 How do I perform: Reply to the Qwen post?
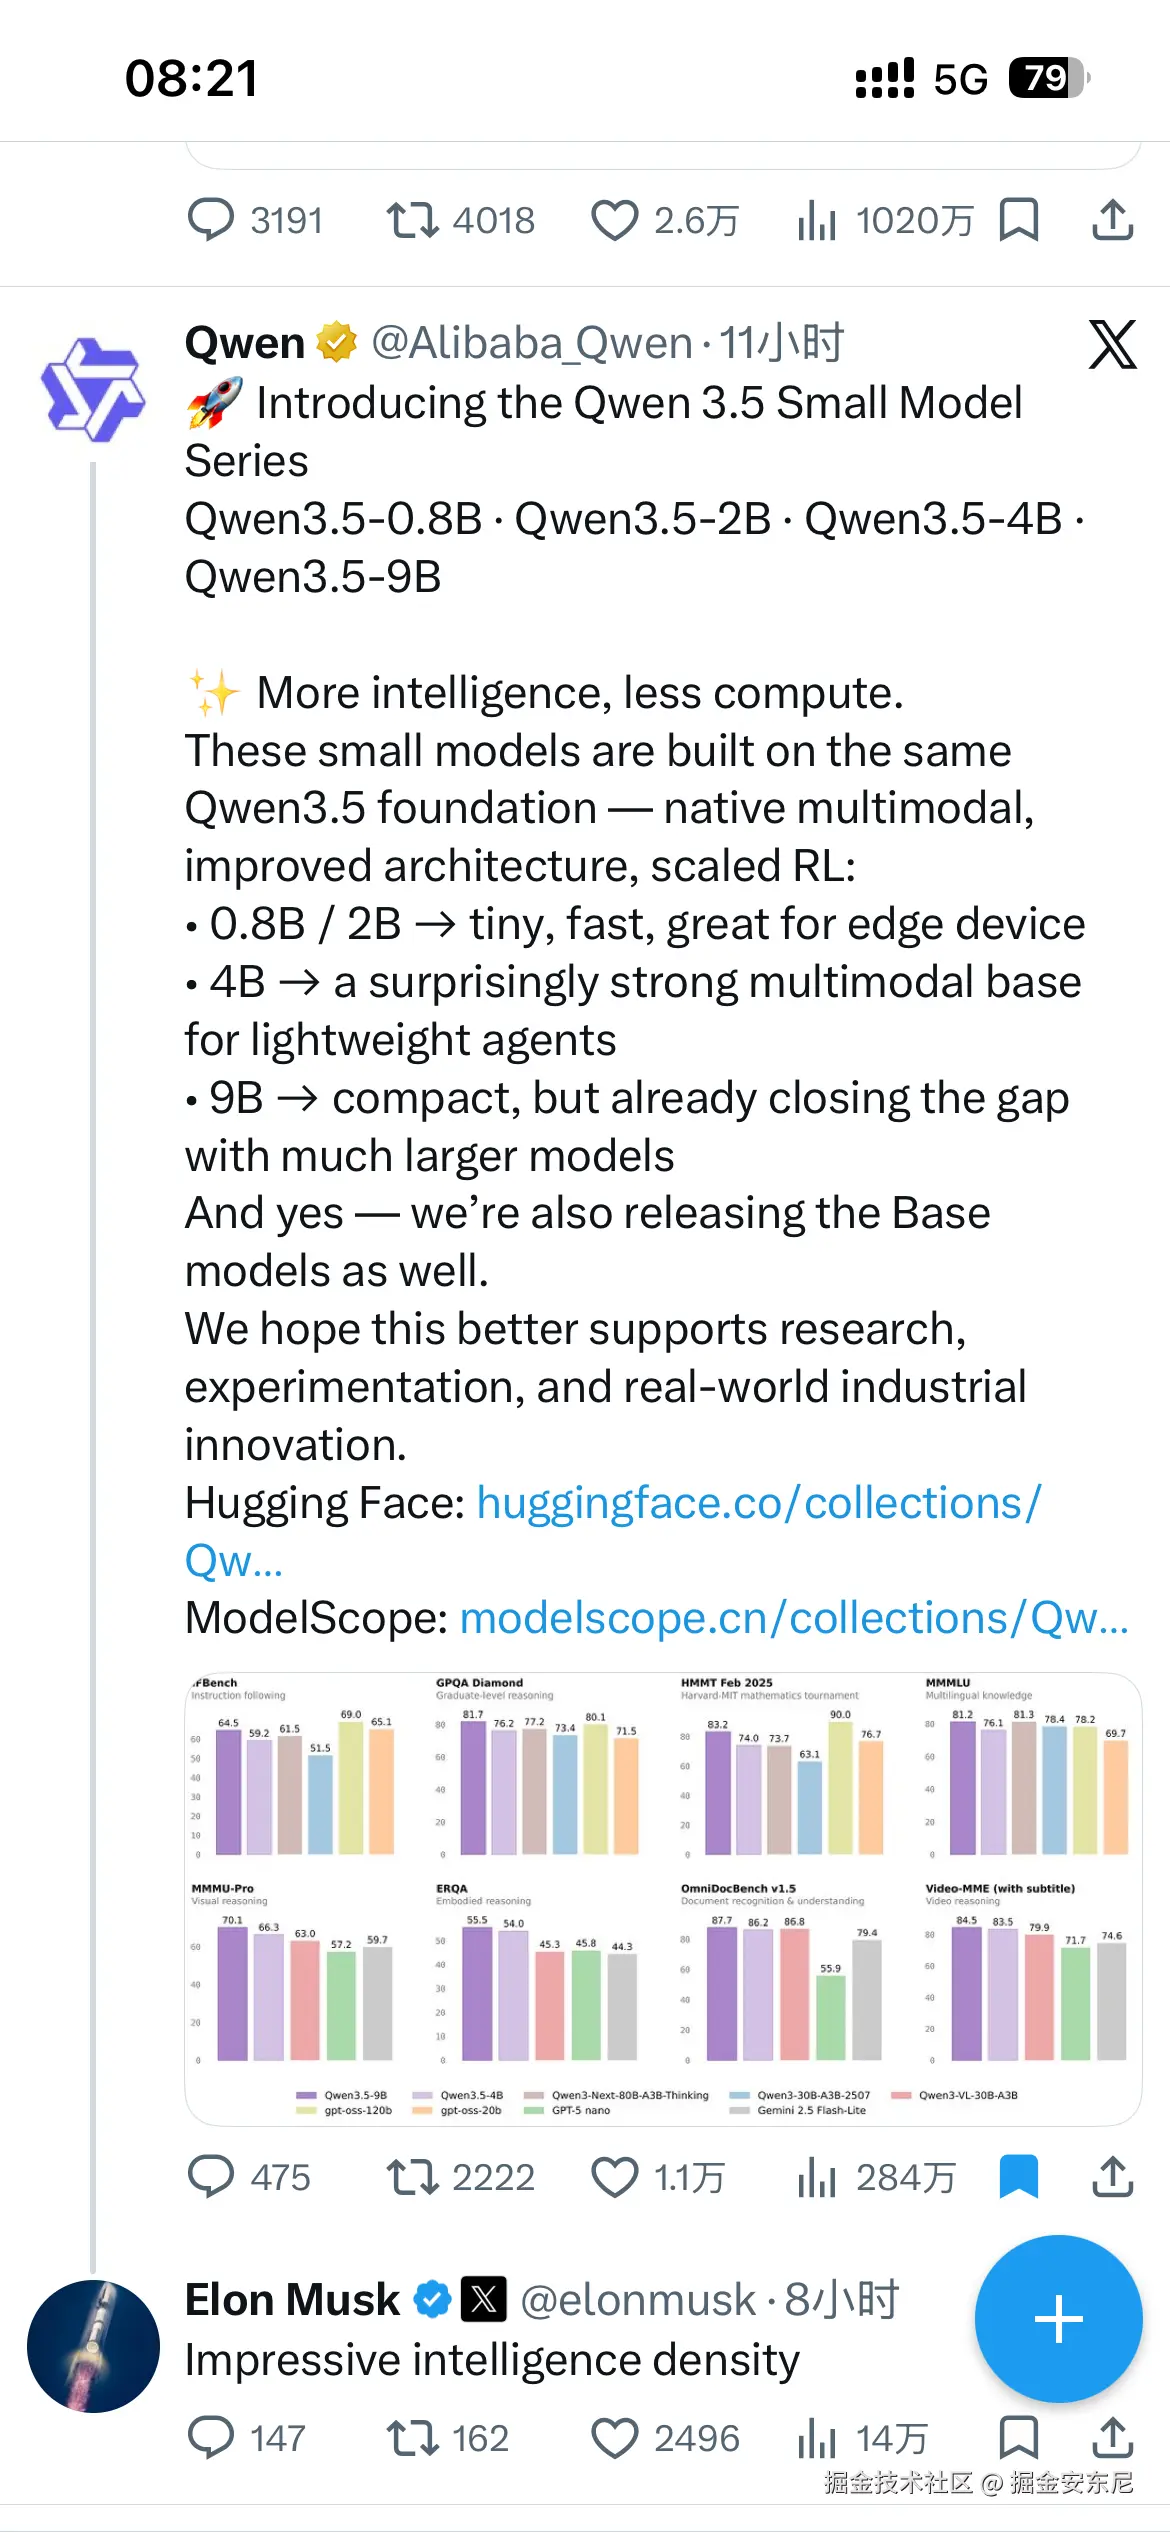pyautogui.click(x=211, y=2177)
